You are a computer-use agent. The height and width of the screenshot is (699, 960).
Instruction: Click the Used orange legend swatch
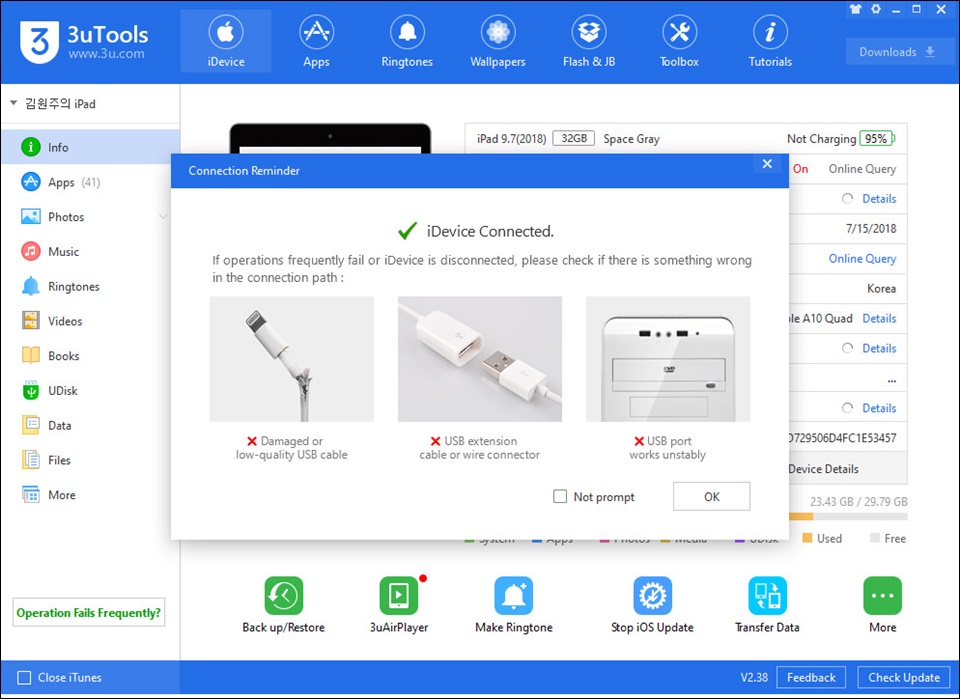(807, 538)
